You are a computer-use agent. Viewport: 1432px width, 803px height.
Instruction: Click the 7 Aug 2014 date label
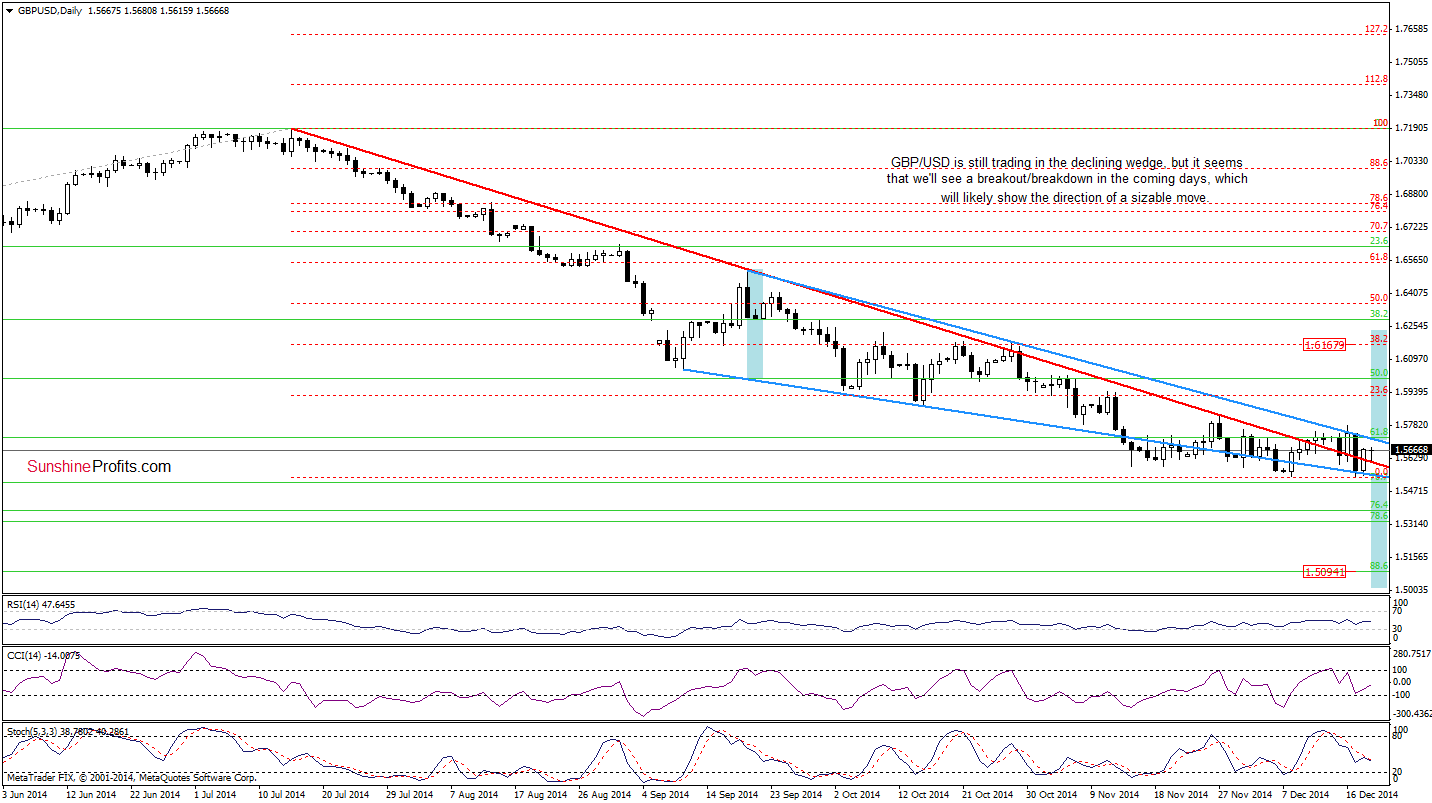pos(474,795)
